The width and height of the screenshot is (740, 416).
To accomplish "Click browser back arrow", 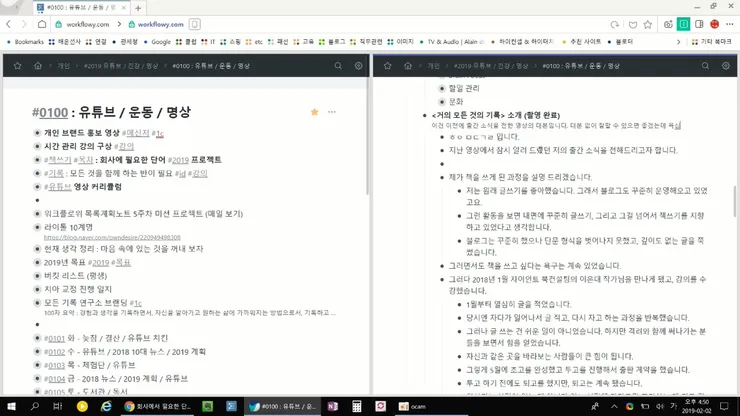I will (8, 24).
